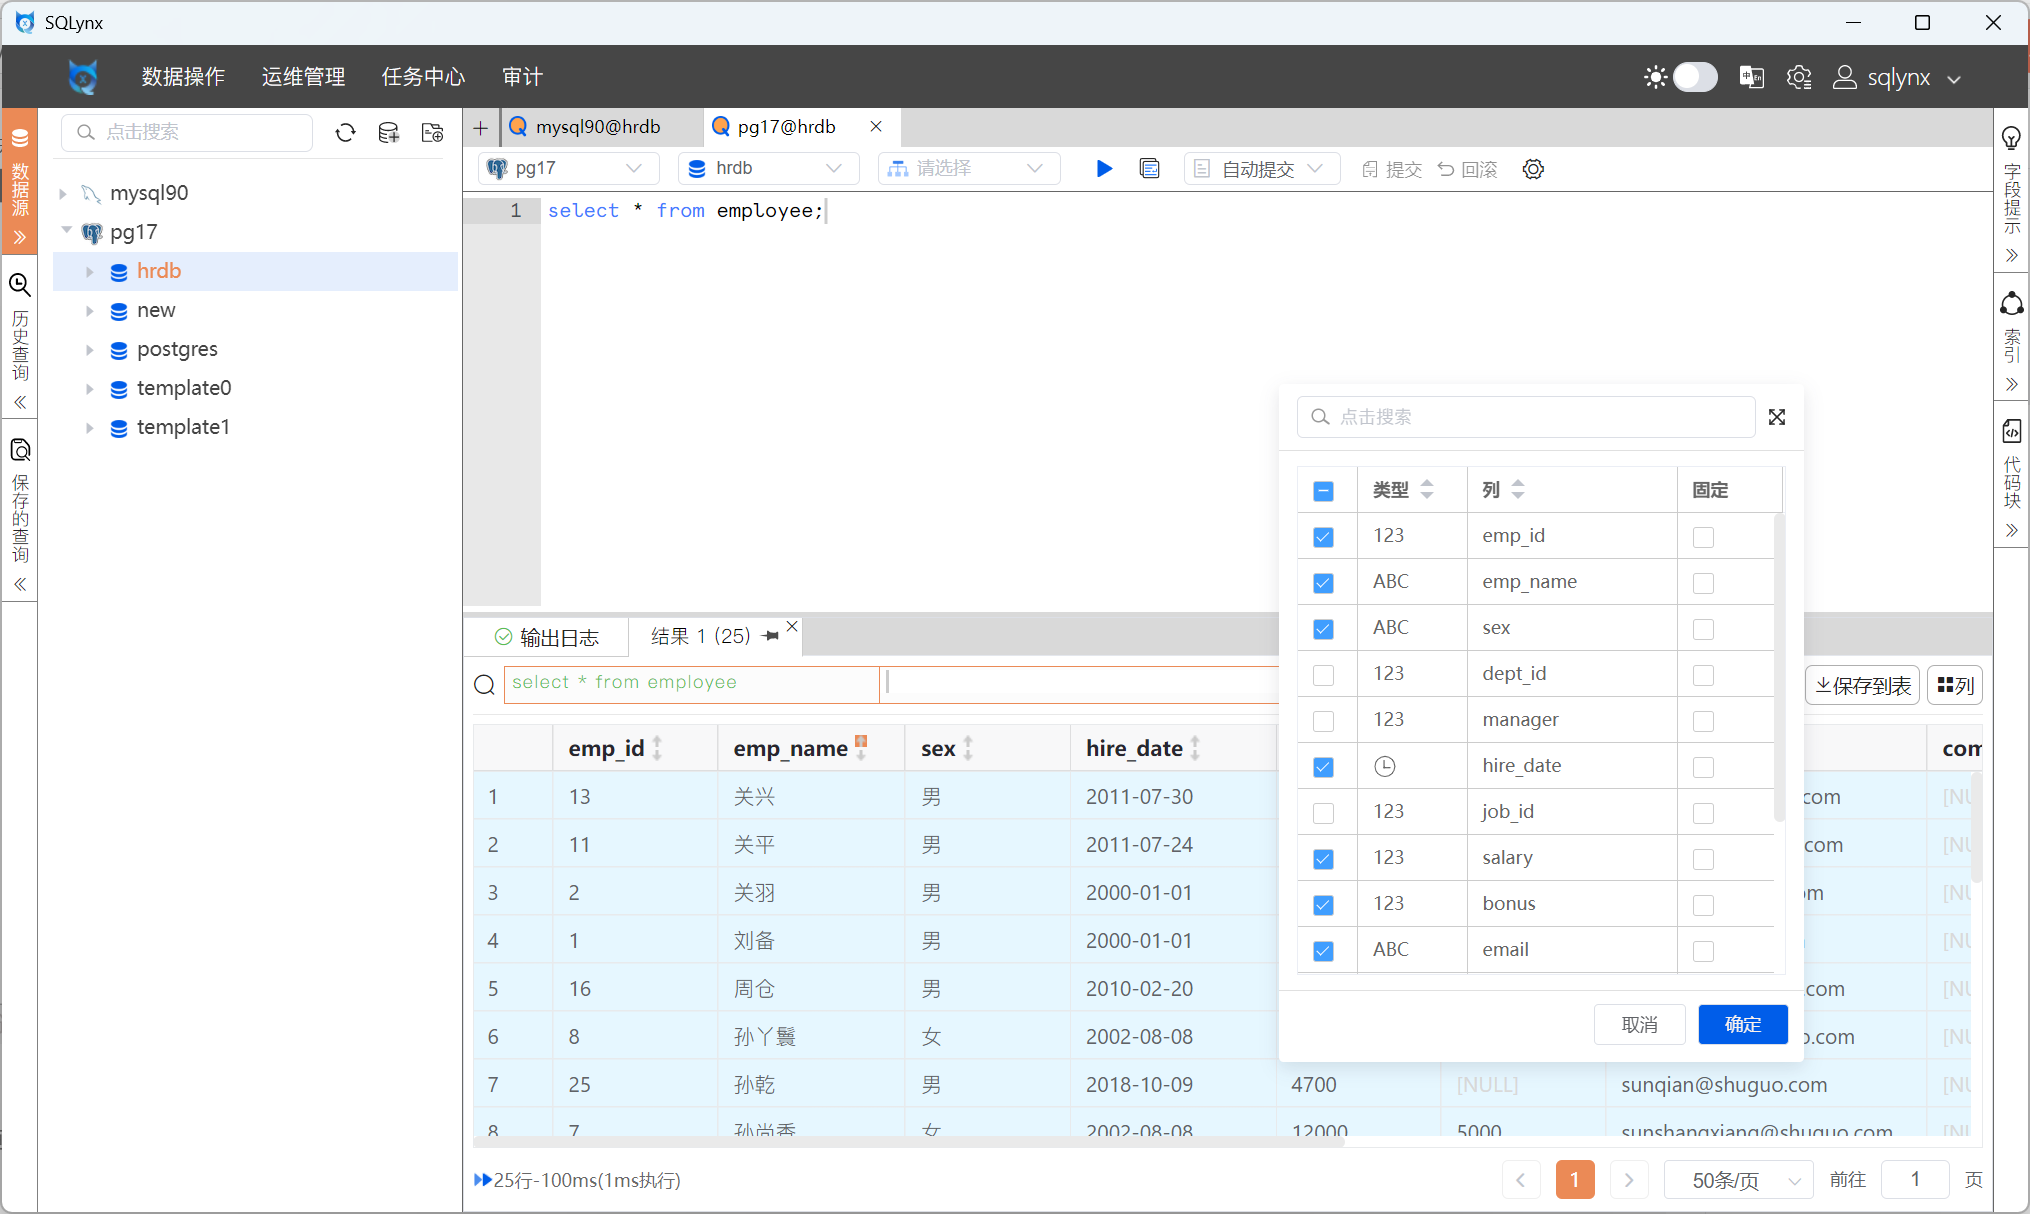
Task: Expand the column chooser popup to fullscreen
Action: pos(1776,417)
